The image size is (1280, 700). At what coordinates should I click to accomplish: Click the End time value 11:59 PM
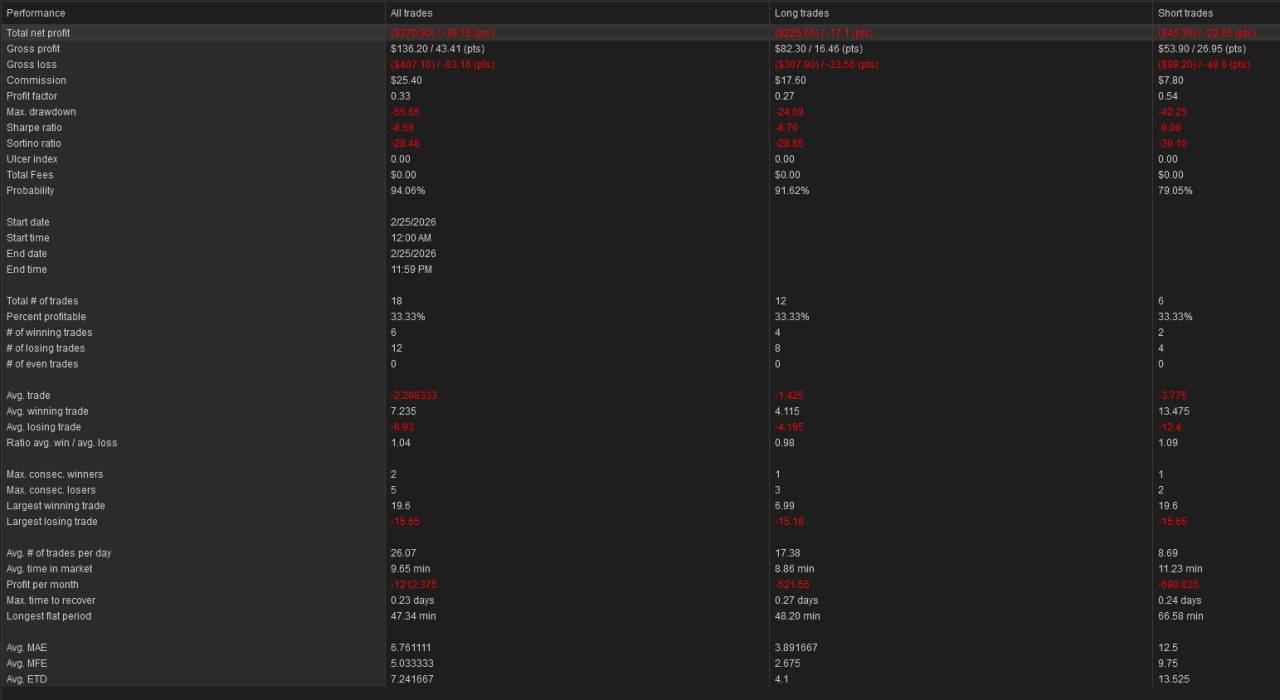coord(411,270)
